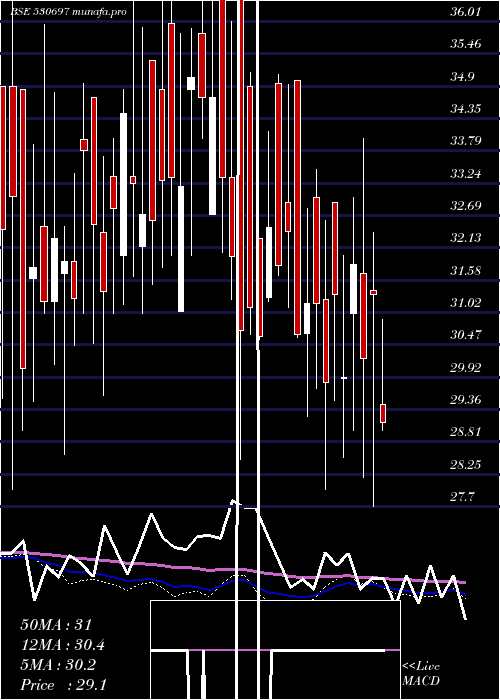
Task: Click the '<<Live MACD' label
Action: pos(421,674)
